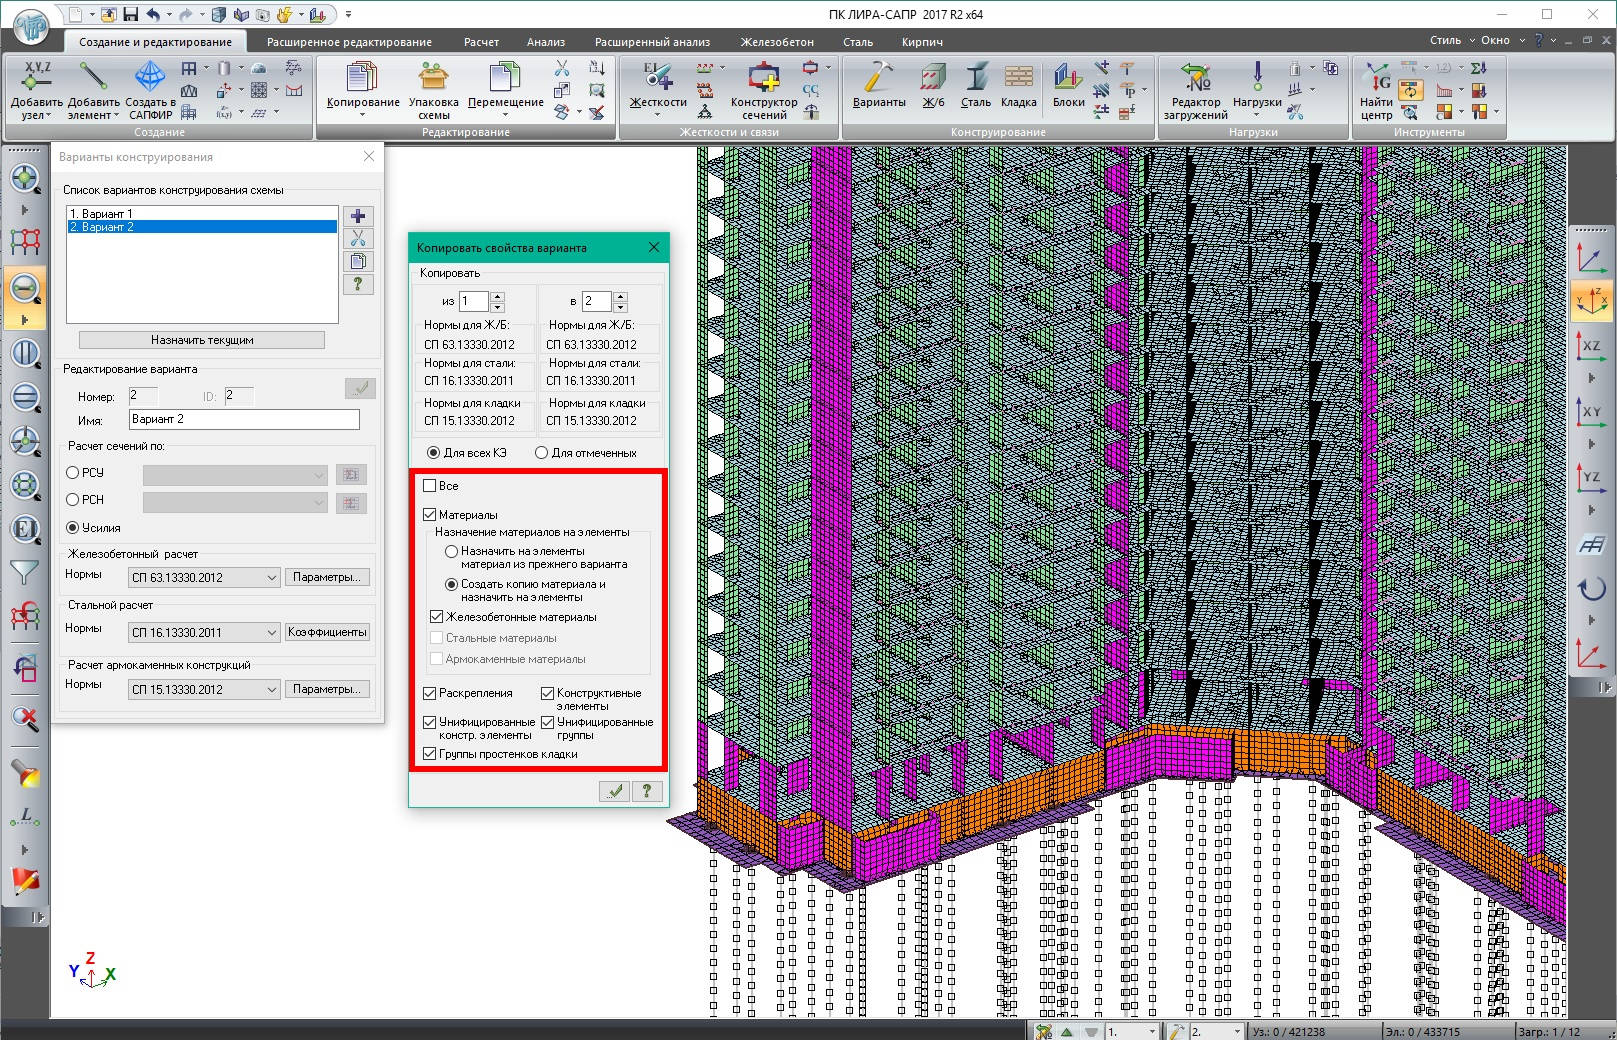Click the Create in SAPFIR (Создать в САПФИР) icon

150,78
